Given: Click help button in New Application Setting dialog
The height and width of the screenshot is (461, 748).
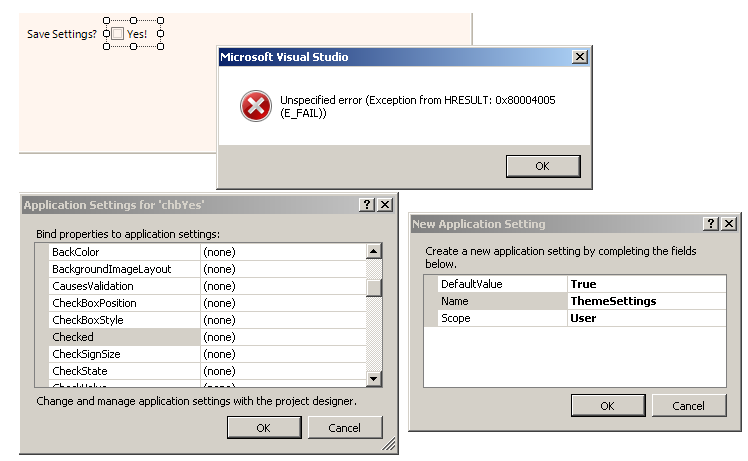Looking at the screenshot, I should click(711, 223).
